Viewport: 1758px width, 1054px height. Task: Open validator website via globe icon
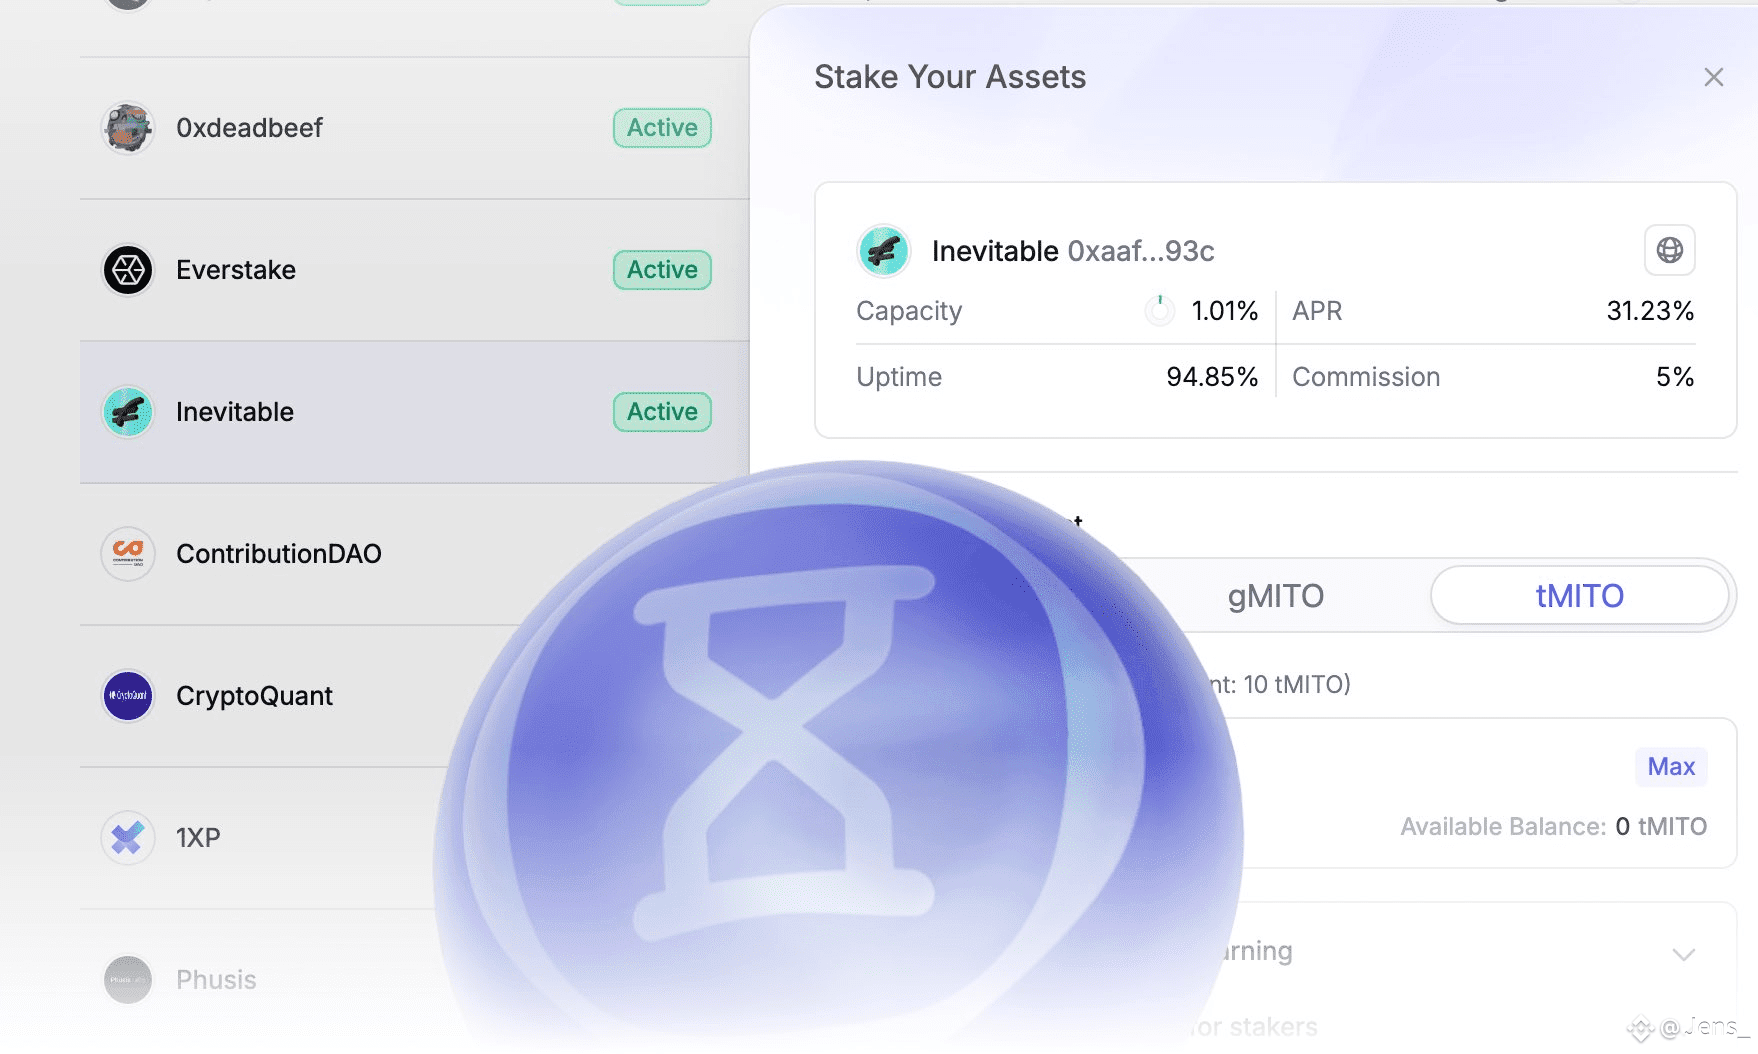click(1670, 250)
